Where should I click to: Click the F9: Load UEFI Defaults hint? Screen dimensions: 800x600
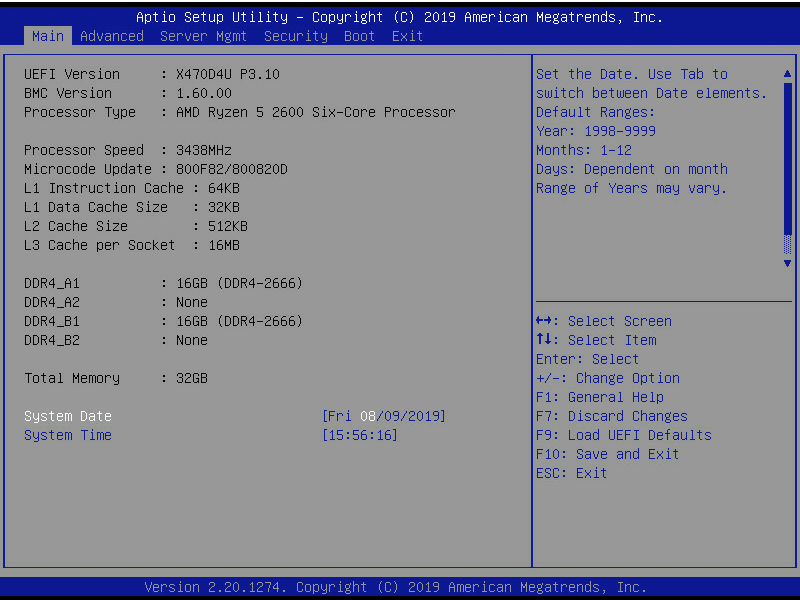click(x=624, y=435)
